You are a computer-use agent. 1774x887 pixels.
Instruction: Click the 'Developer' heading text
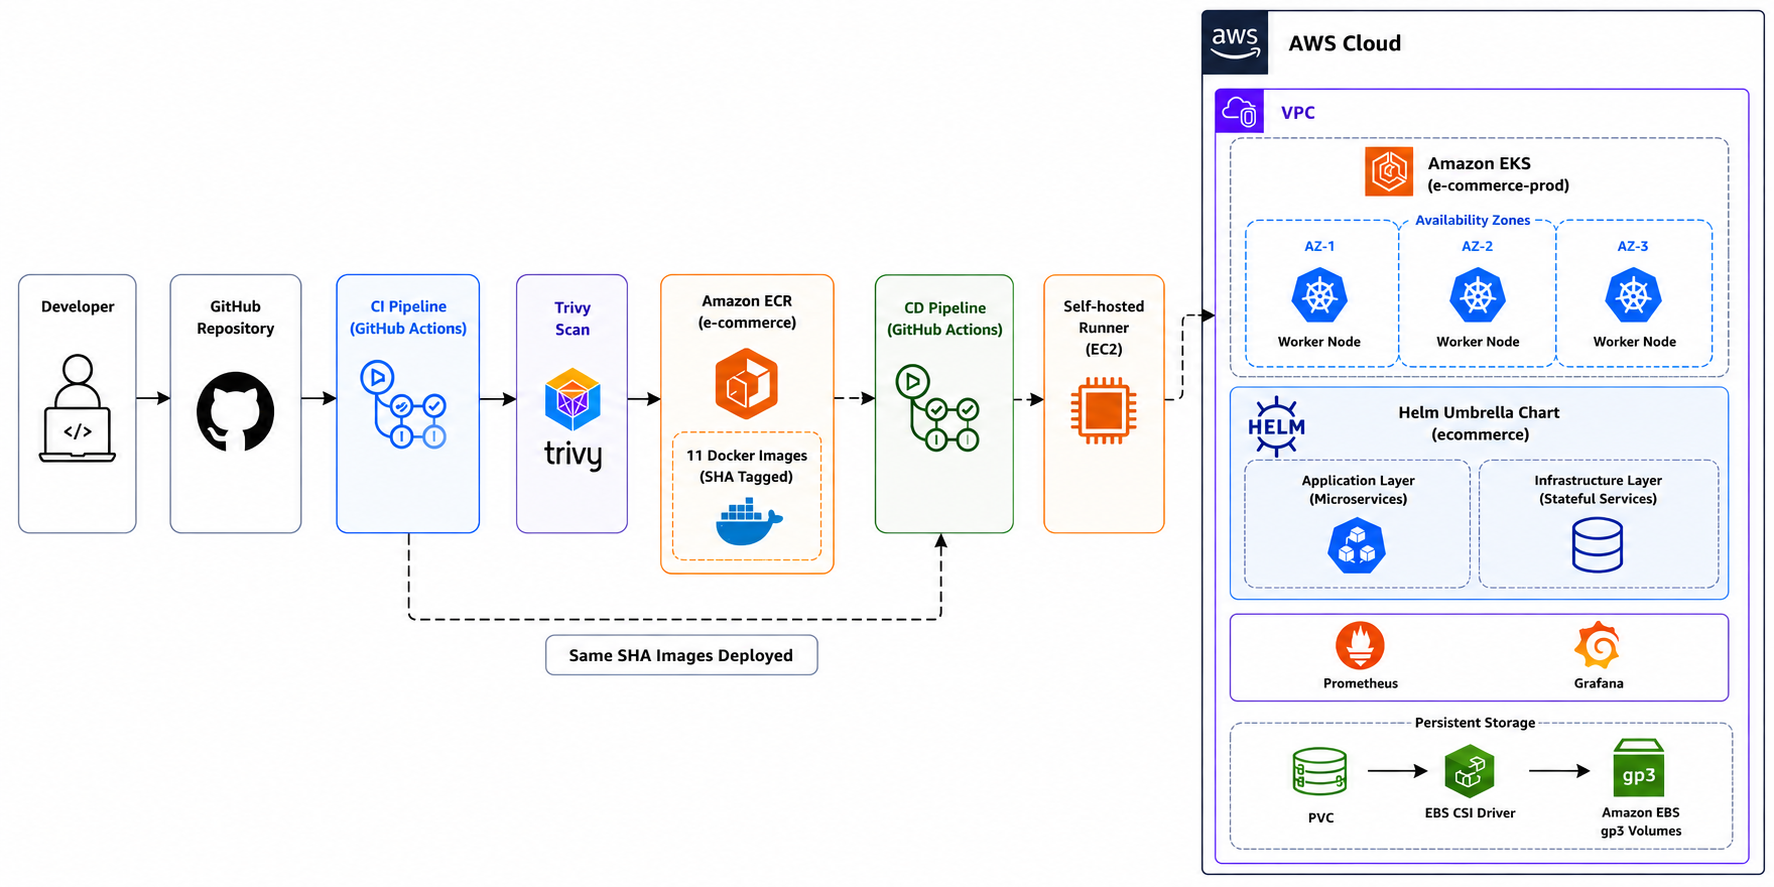coord(77,307)
